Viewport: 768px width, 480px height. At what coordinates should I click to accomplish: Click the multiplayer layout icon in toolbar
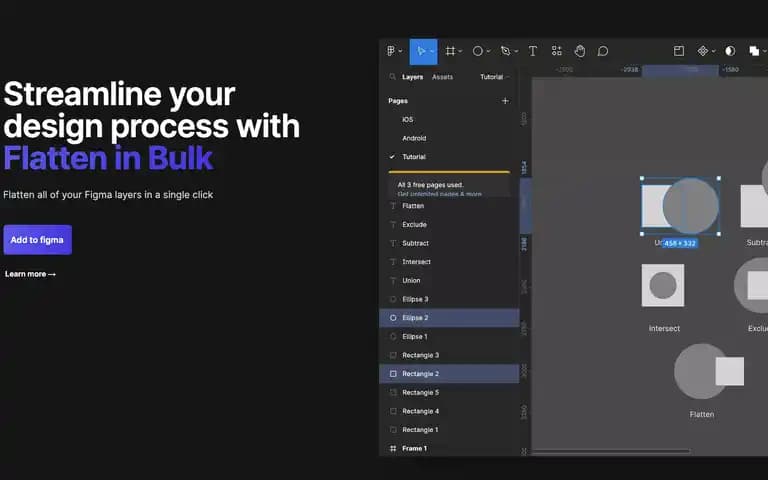click(679, 51)
